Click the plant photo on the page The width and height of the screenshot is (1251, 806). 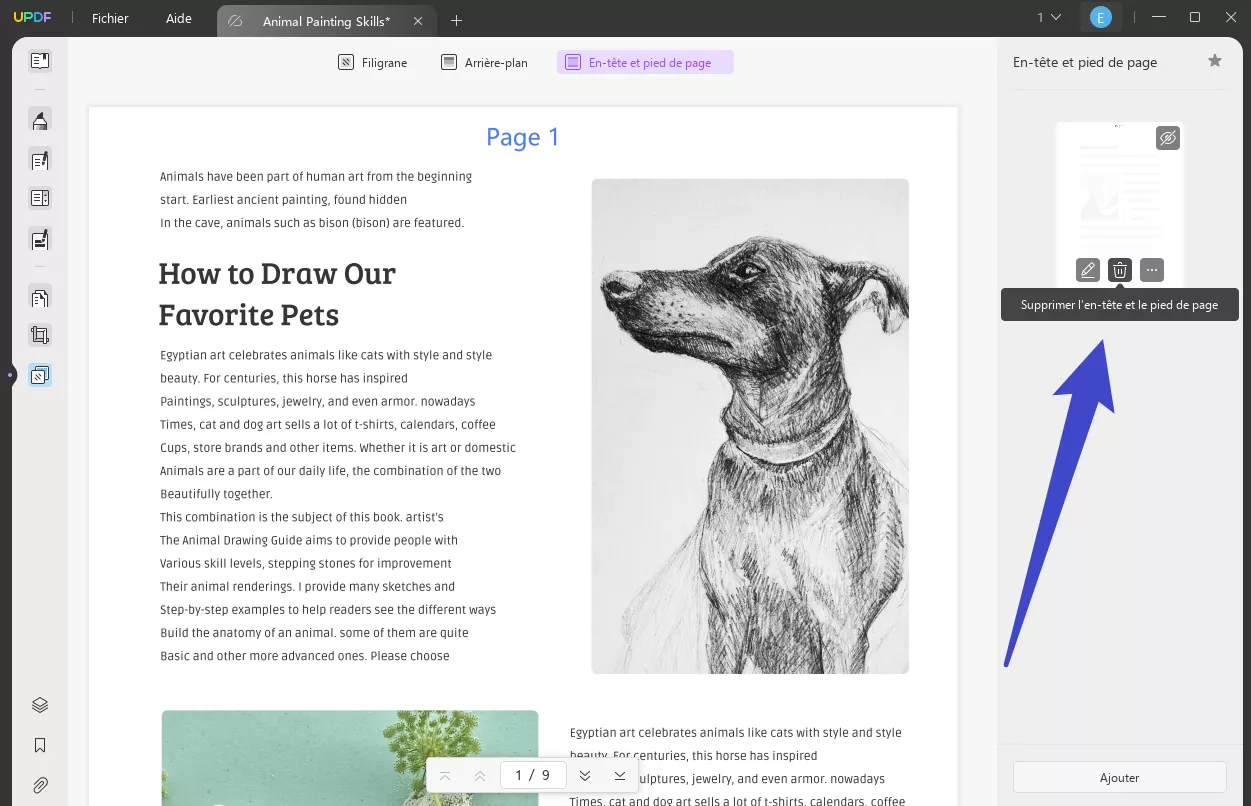click(350, 758)
